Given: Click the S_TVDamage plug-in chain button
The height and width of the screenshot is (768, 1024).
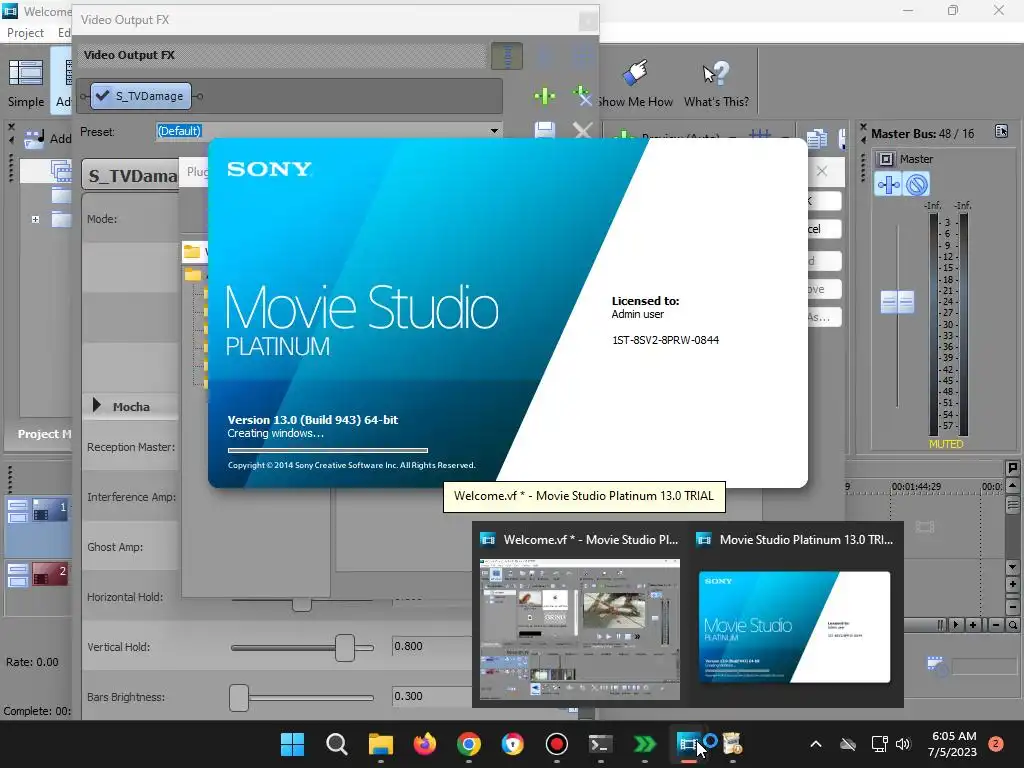Looking at the screenshot, I should coord(141,96).
